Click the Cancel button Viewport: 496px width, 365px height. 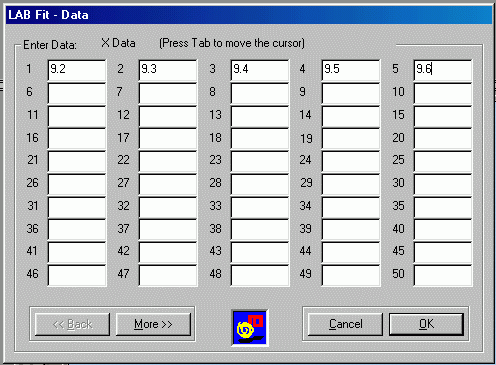[x=345, y=324]
